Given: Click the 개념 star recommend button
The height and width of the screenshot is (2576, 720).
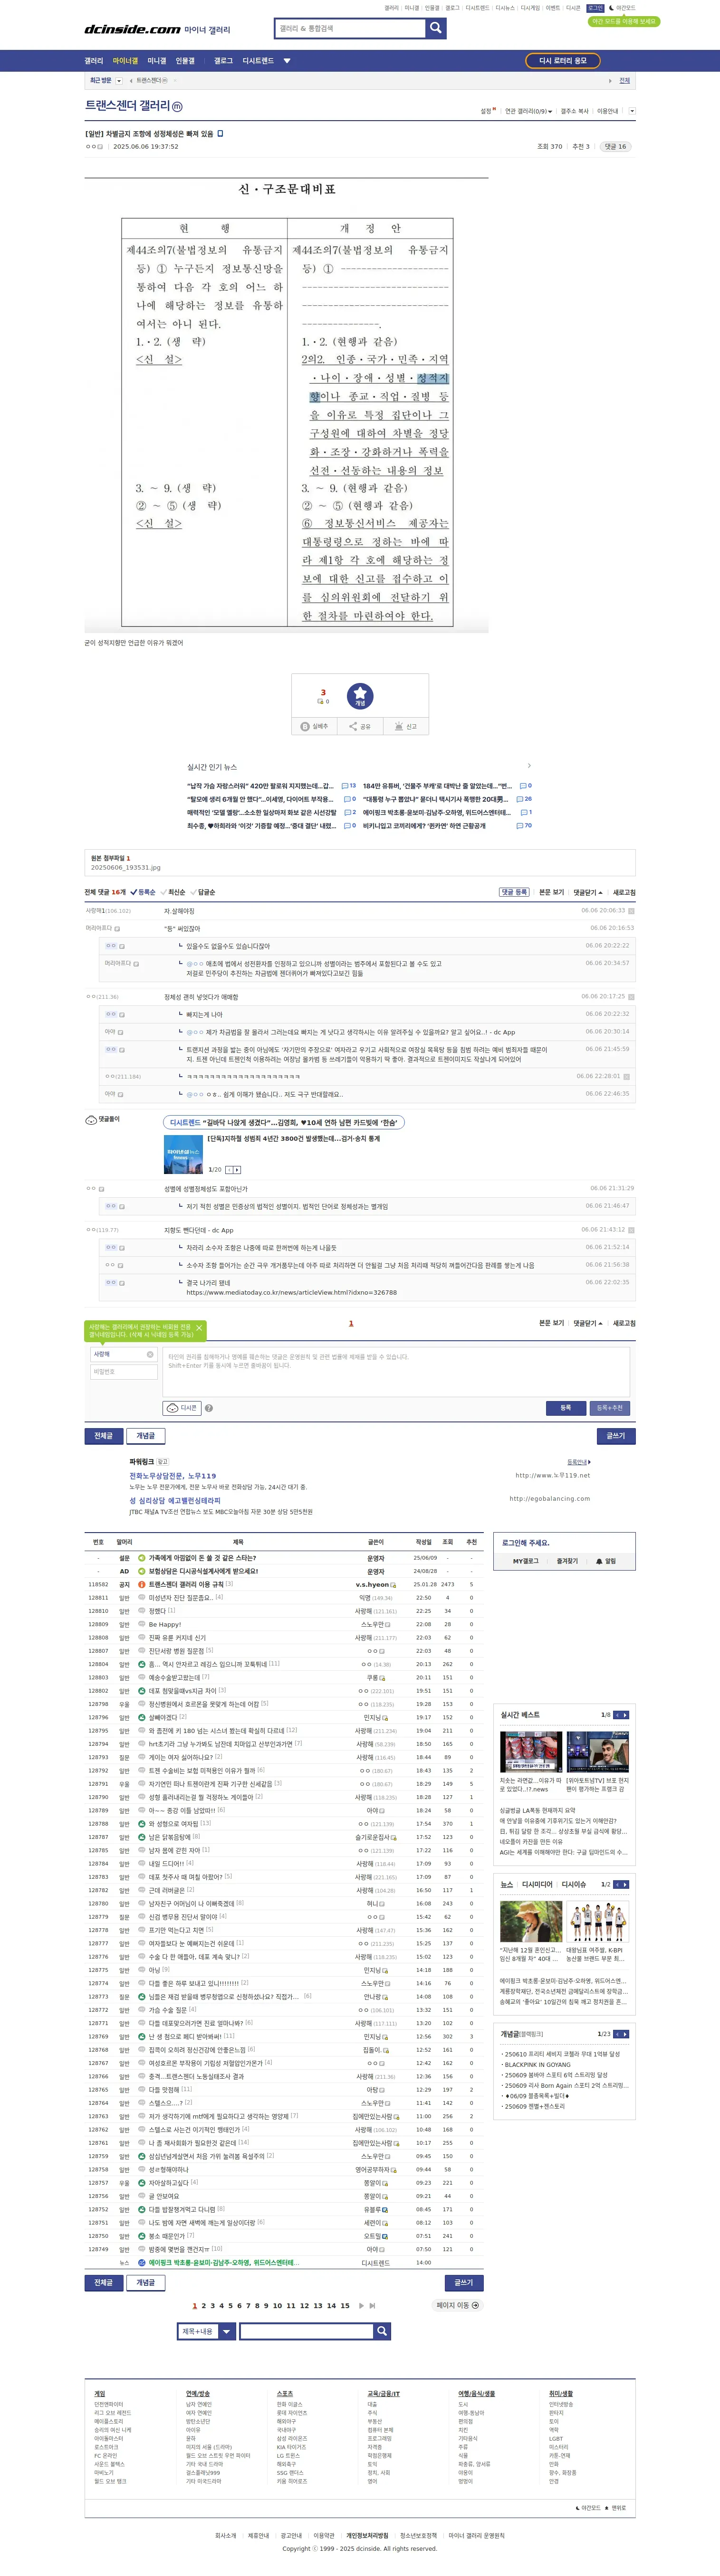Looking at the screenshot, I should (x=360, y=696).
